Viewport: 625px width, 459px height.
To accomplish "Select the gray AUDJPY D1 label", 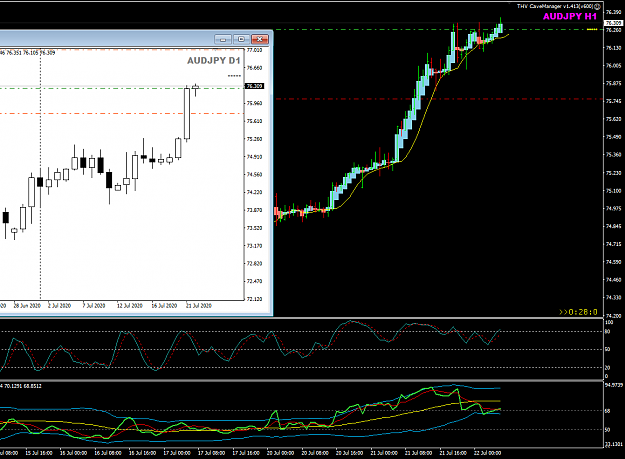I will point(214,61).
